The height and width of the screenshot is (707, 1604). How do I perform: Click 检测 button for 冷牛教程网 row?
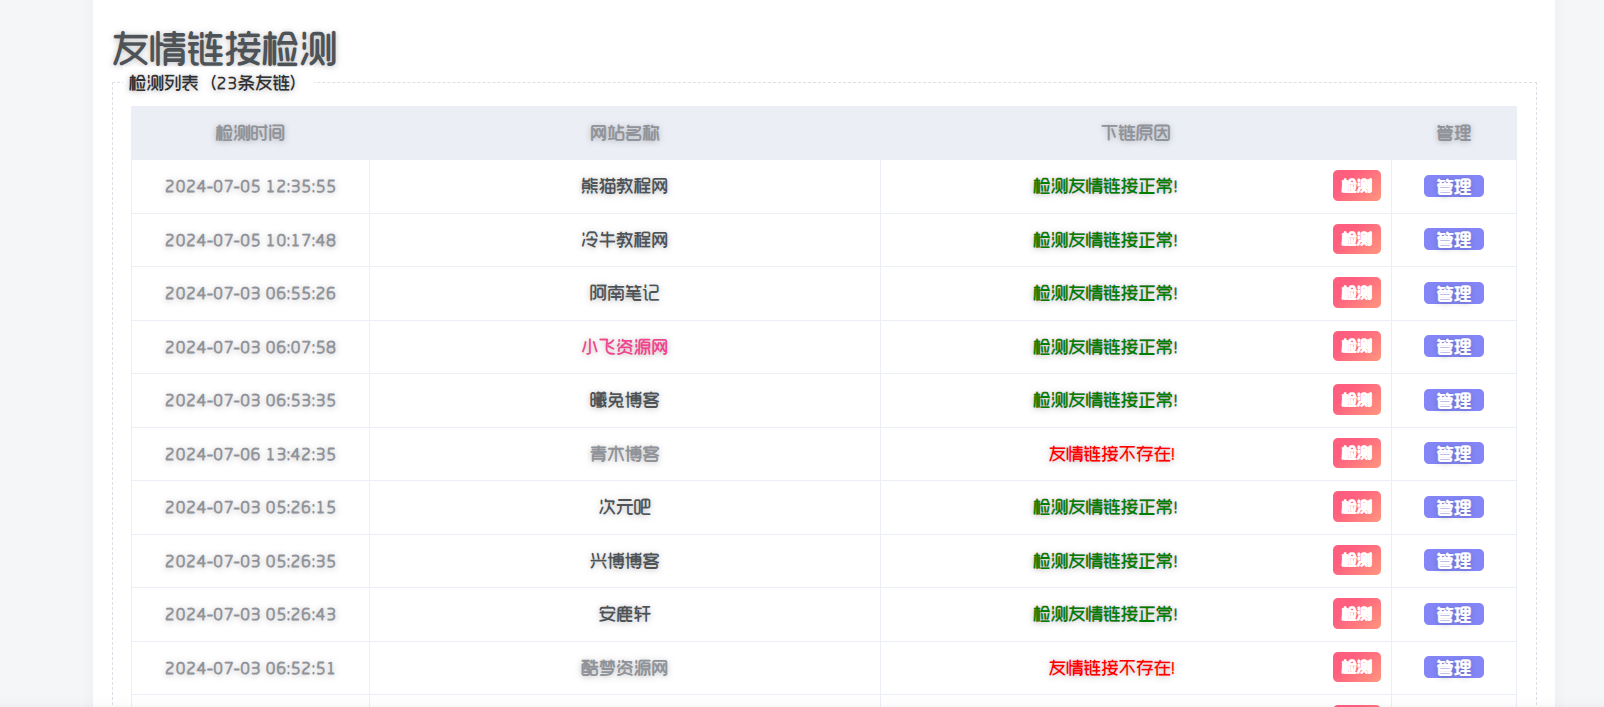(1356, 239)
